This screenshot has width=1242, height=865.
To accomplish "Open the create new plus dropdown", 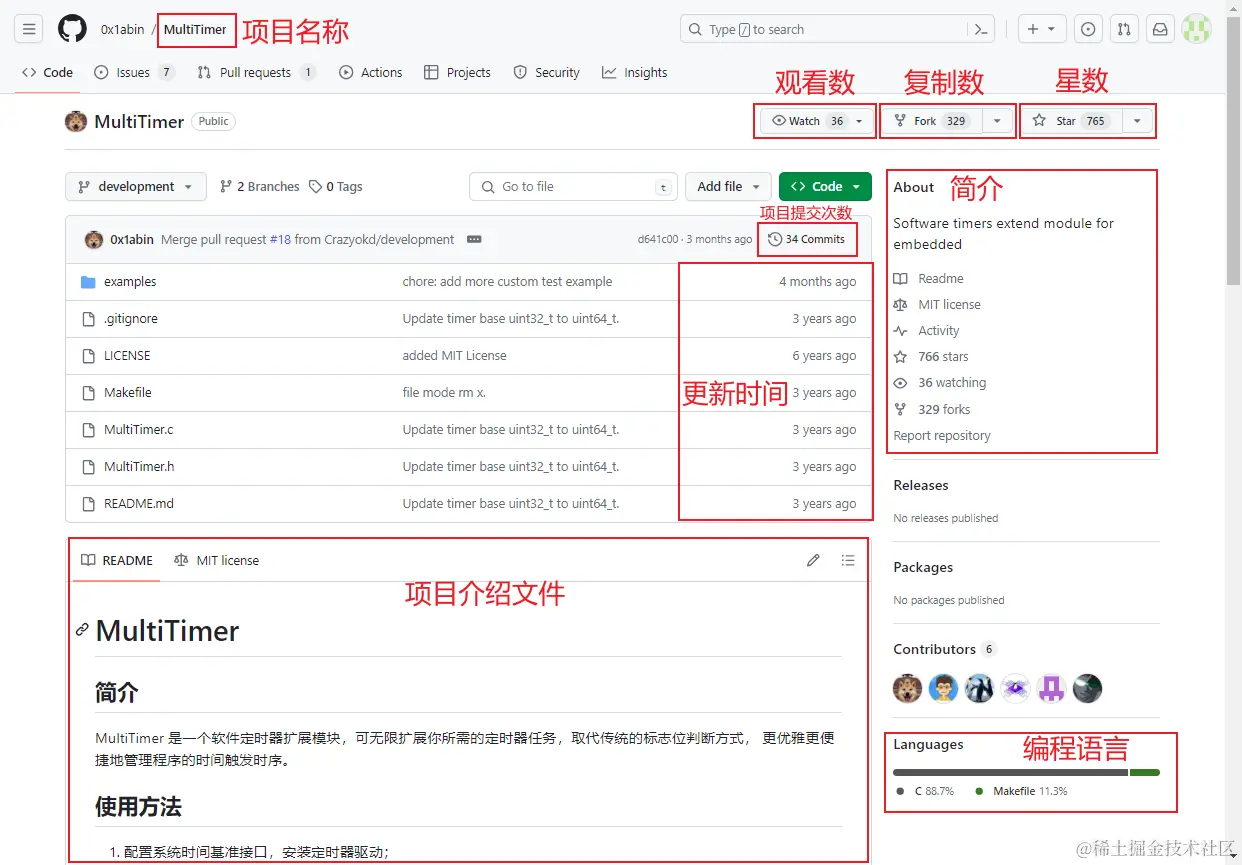I will coord(1042,29).
